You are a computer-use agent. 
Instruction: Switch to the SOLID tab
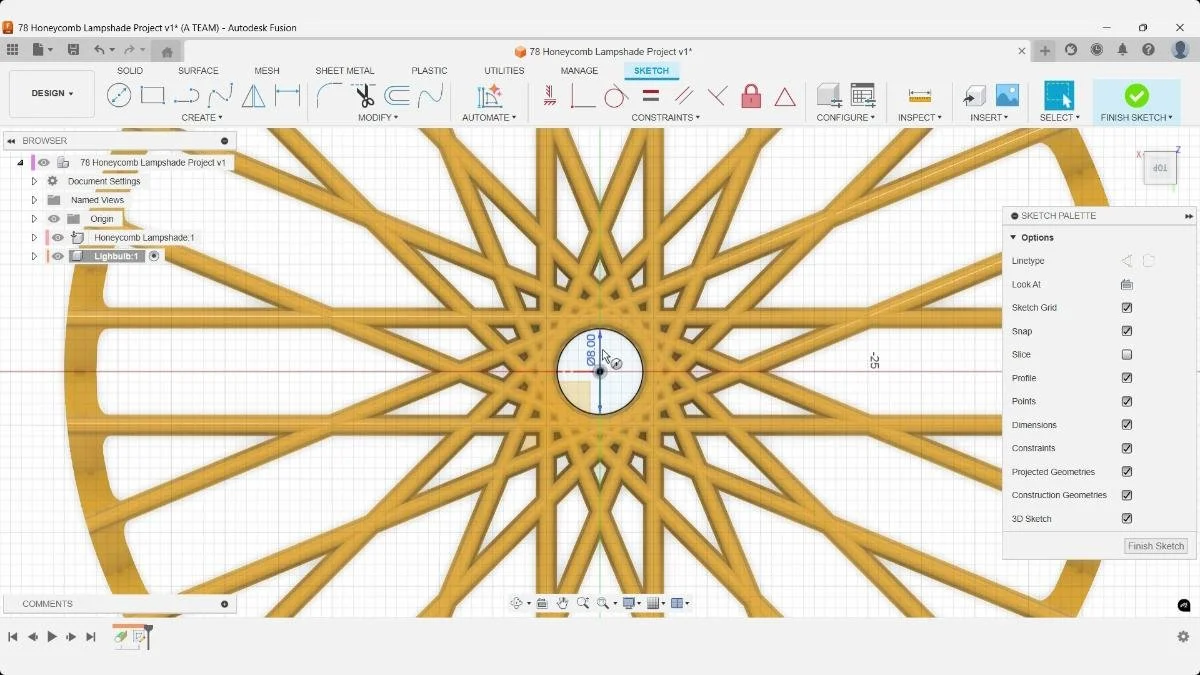click(130, 71)
